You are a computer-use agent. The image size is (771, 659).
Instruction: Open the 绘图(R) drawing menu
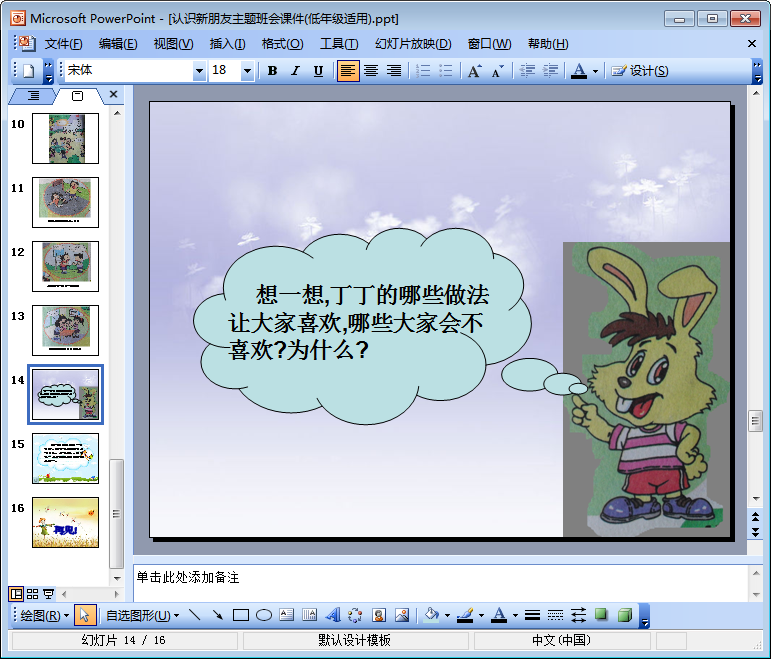[44, 615]
